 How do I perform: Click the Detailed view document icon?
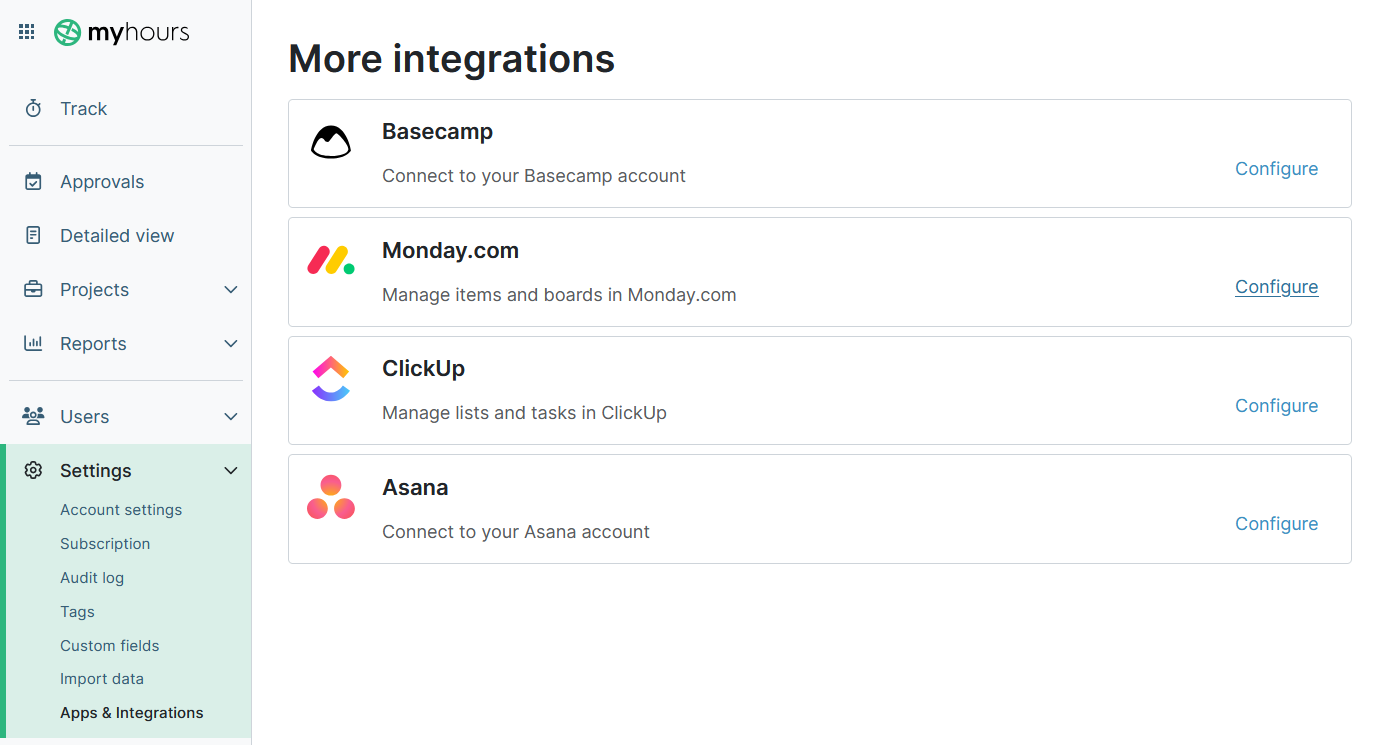33,235
